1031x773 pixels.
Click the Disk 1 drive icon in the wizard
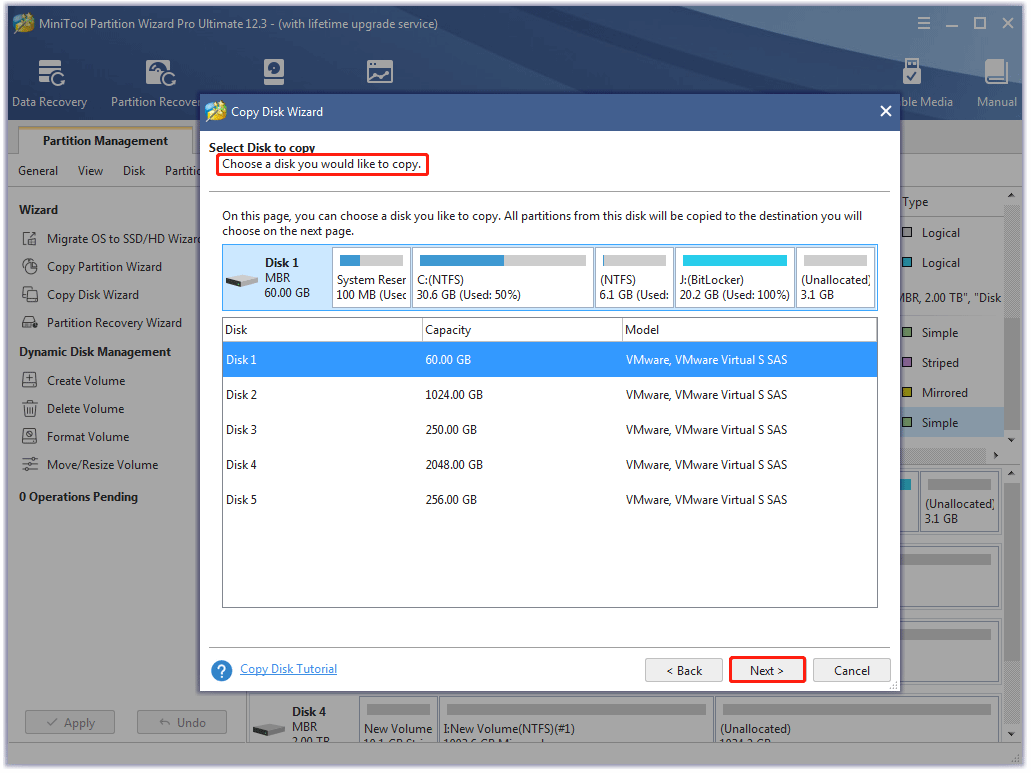coord(241,281)
